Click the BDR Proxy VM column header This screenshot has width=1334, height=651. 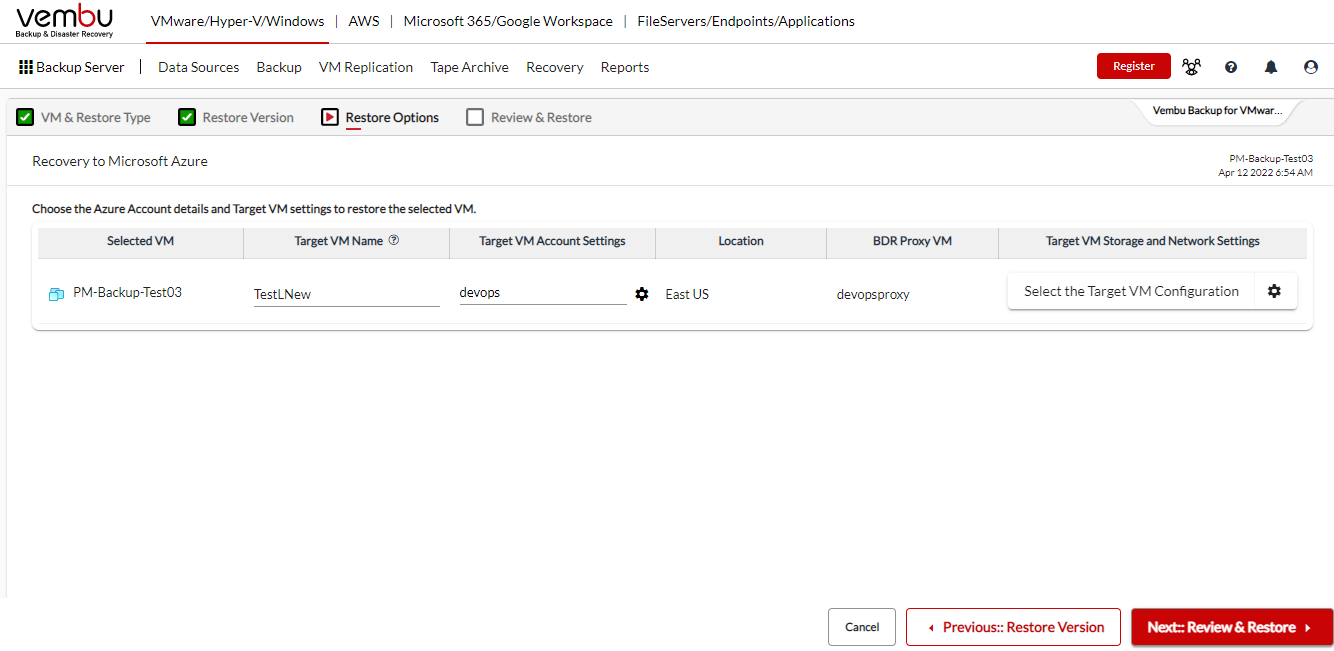pyautogui.click(x=912, y=241)
